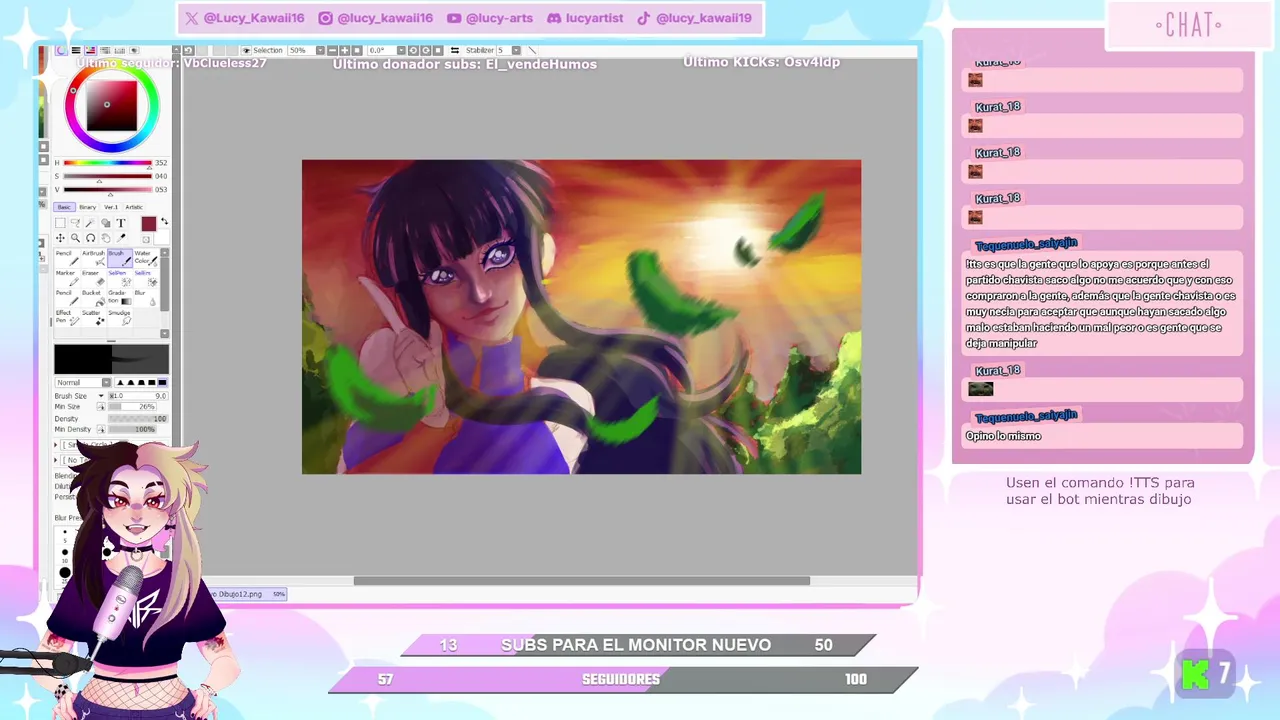Select the AirBrush tool

pos(94,258)
